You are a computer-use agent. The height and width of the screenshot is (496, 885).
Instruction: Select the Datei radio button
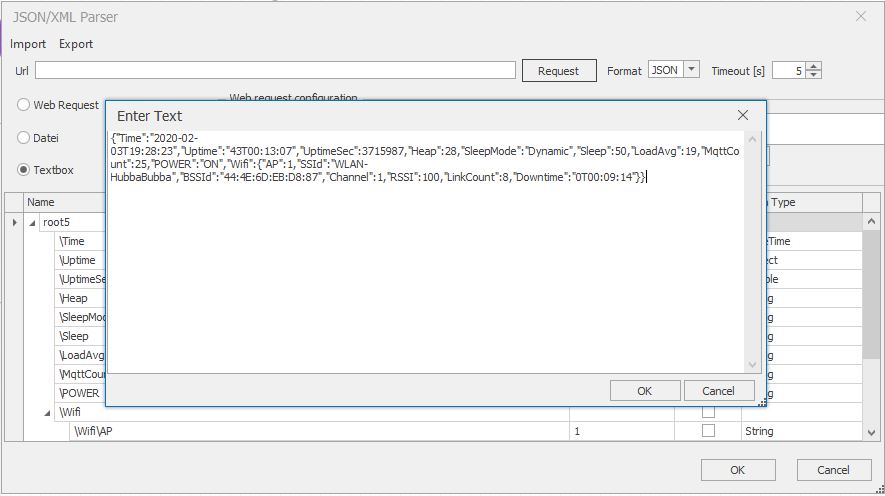[23, 138]
